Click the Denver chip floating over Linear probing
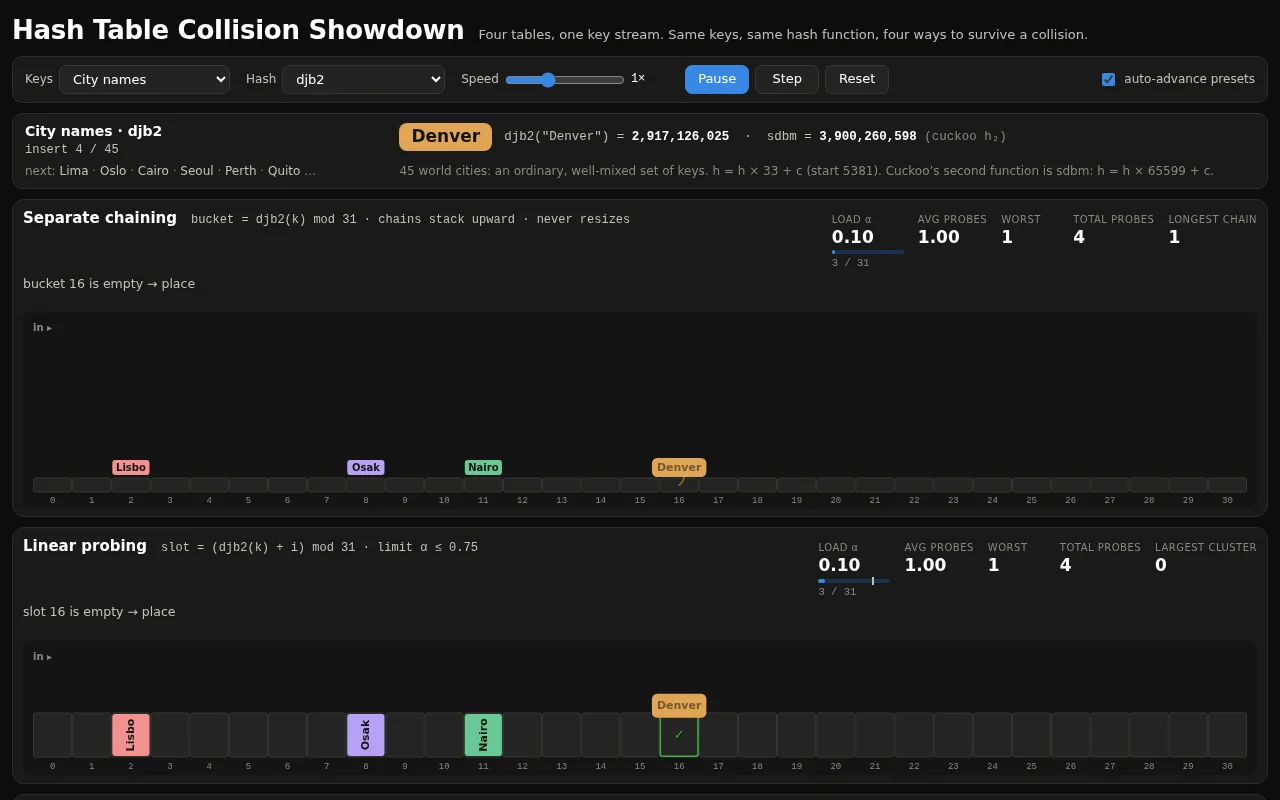Viewport: 1280px width, 800px height. [x=679, y=705]
